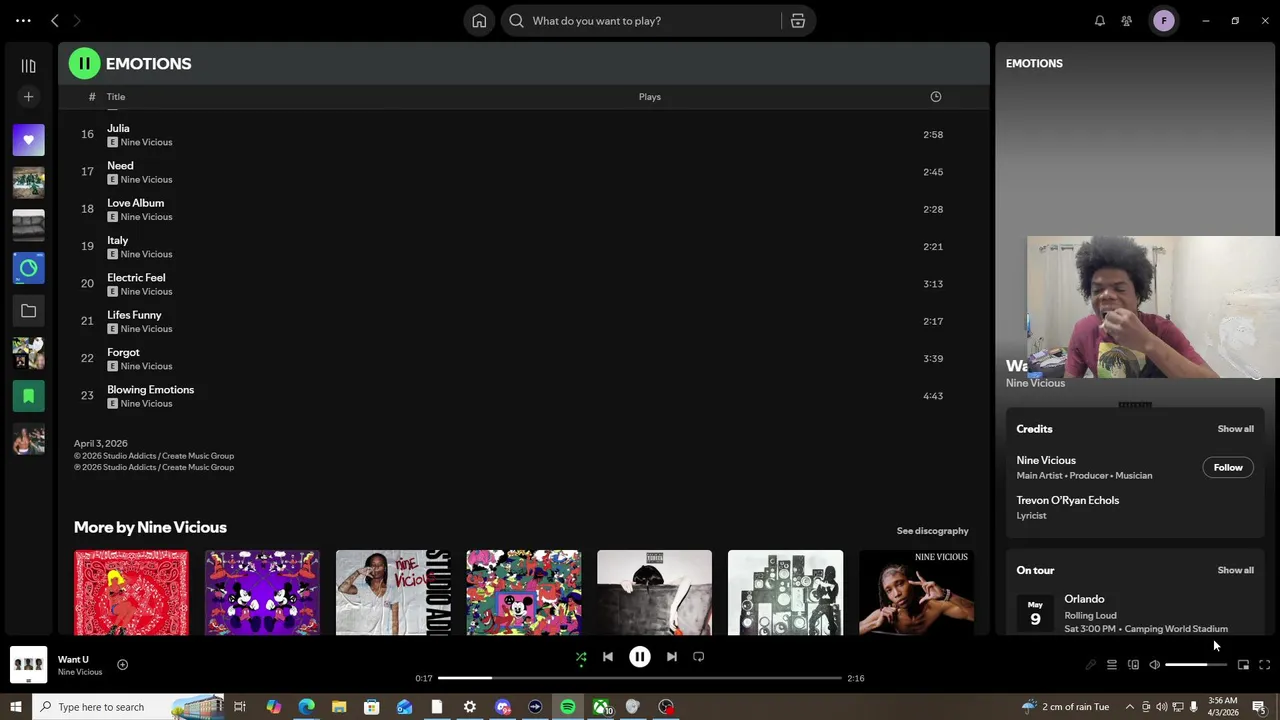Image resolution: width=1280 pixels, height=720 pixels.
Task: Open Microsoft Edge from taskbar
Action: coord(306,707)
